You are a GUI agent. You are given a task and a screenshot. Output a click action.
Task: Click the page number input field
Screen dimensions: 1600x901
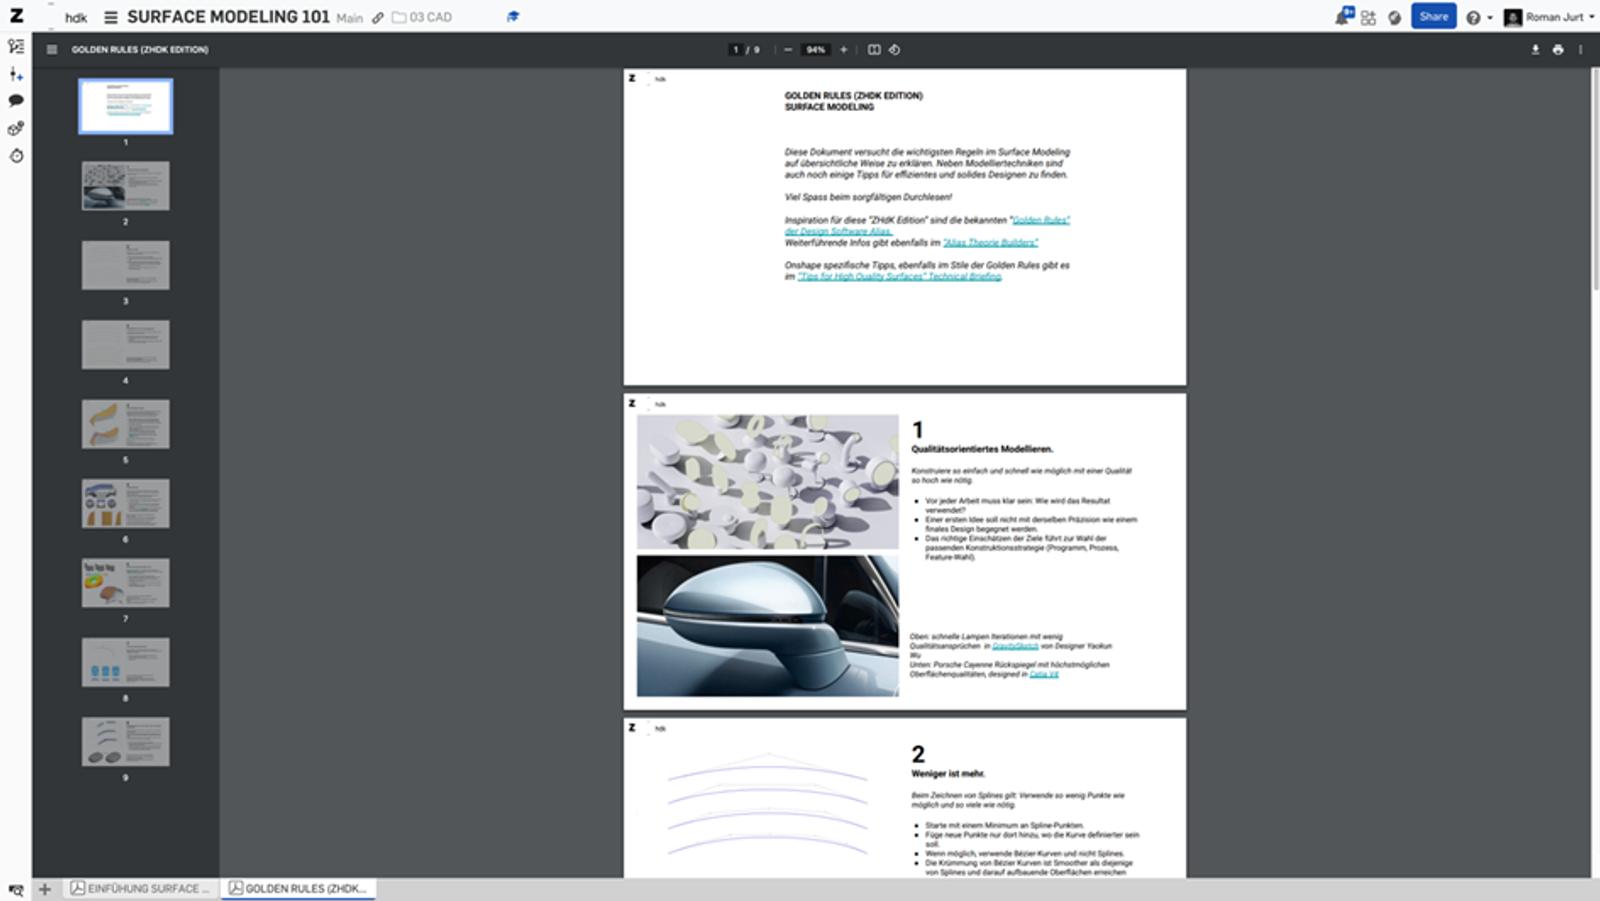(736, 49)
